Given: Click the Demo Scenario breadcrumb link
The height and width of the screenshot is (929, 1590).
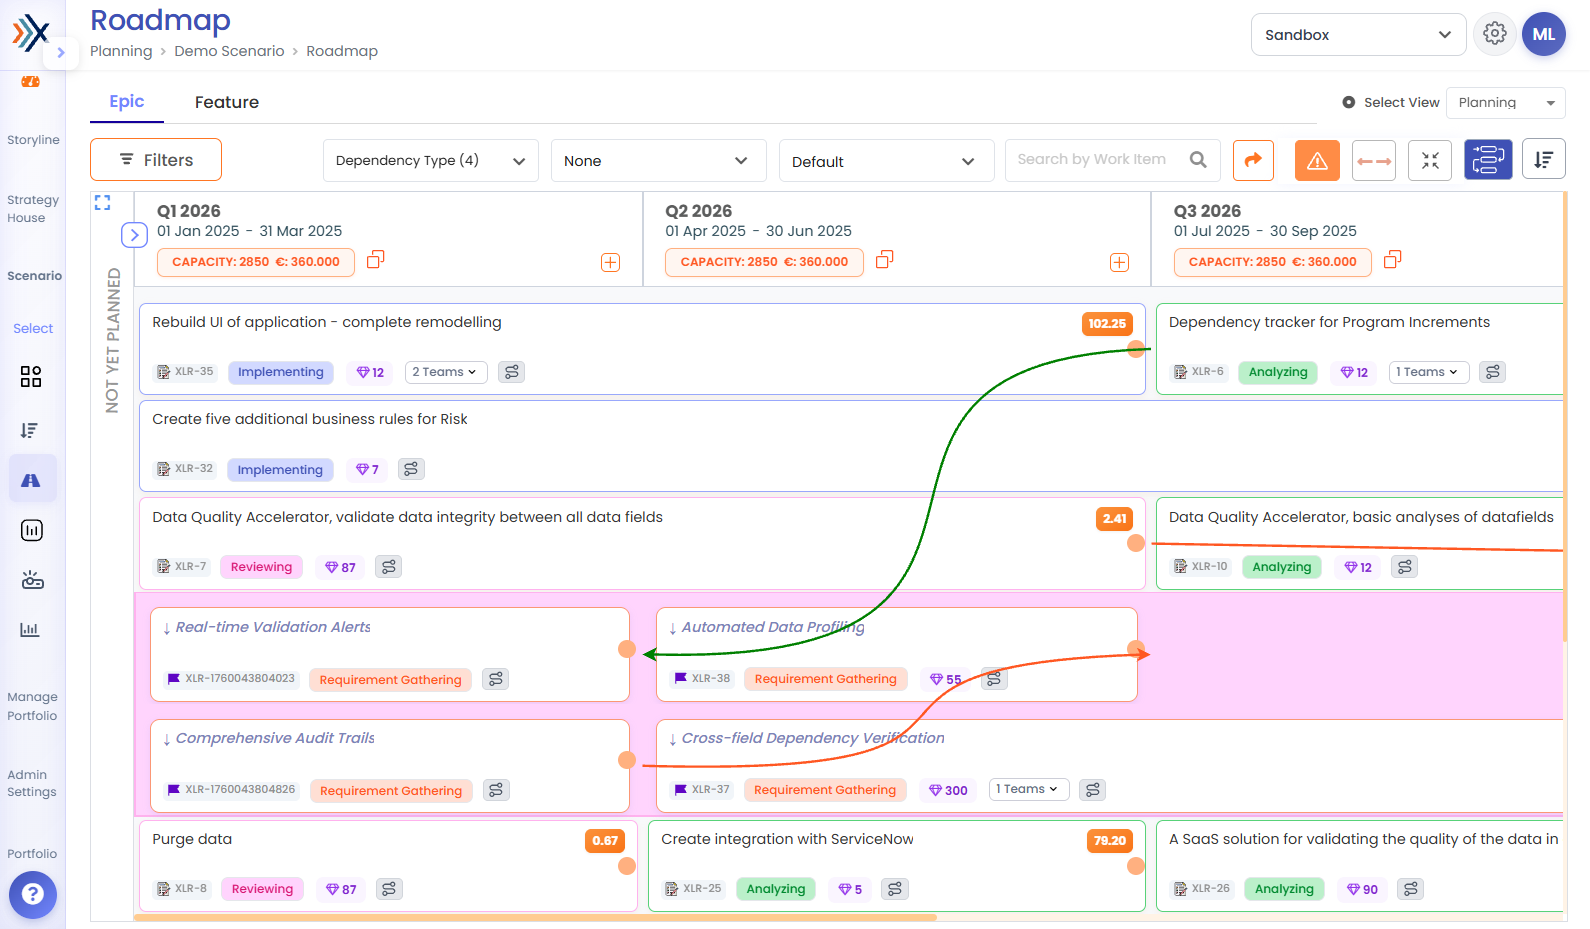Looking at the screenshot, I should click(229, 51).
